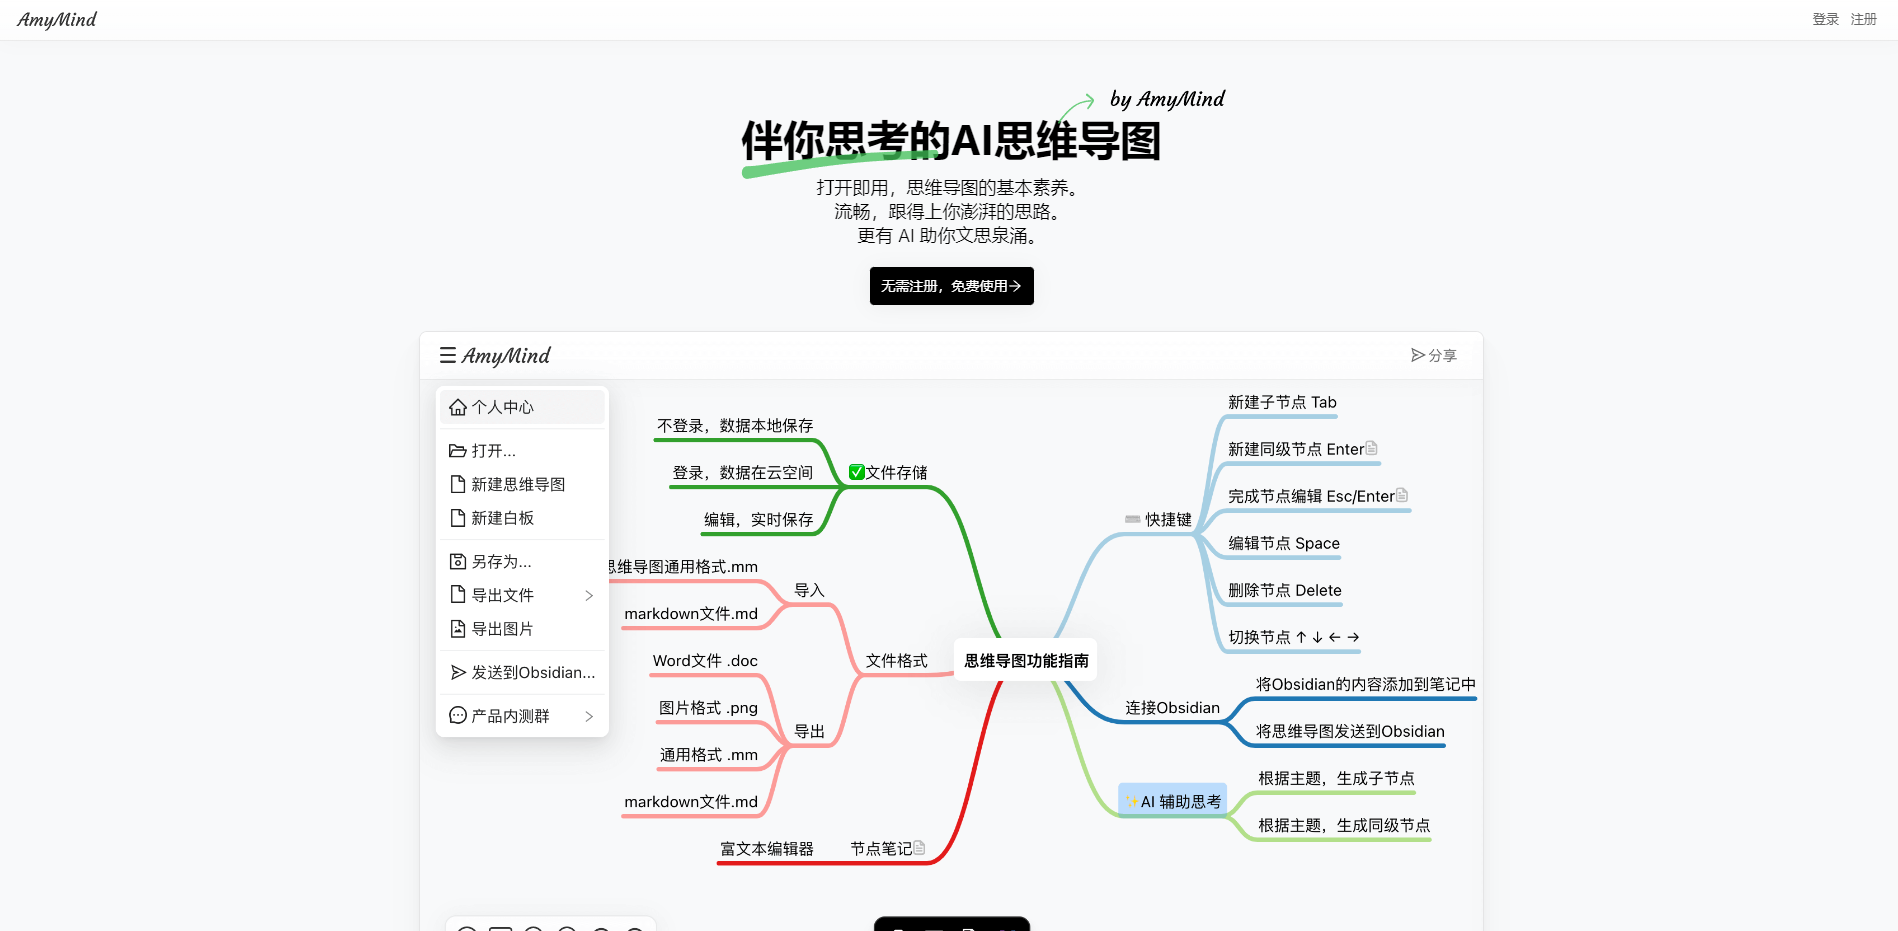The height and width of the screenshot is (931, 1898).
Task: Expand the 导出文件 submenu arrow
Action: tap(589, 596)
